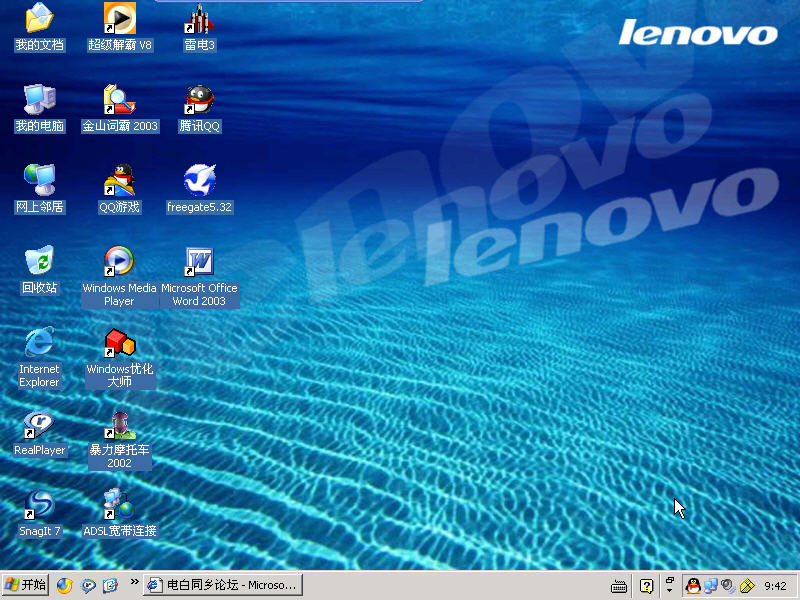Open 金山词霸 2003 dictionary shortcut
This screenshot has width=800, height=600.
(119, 101)
